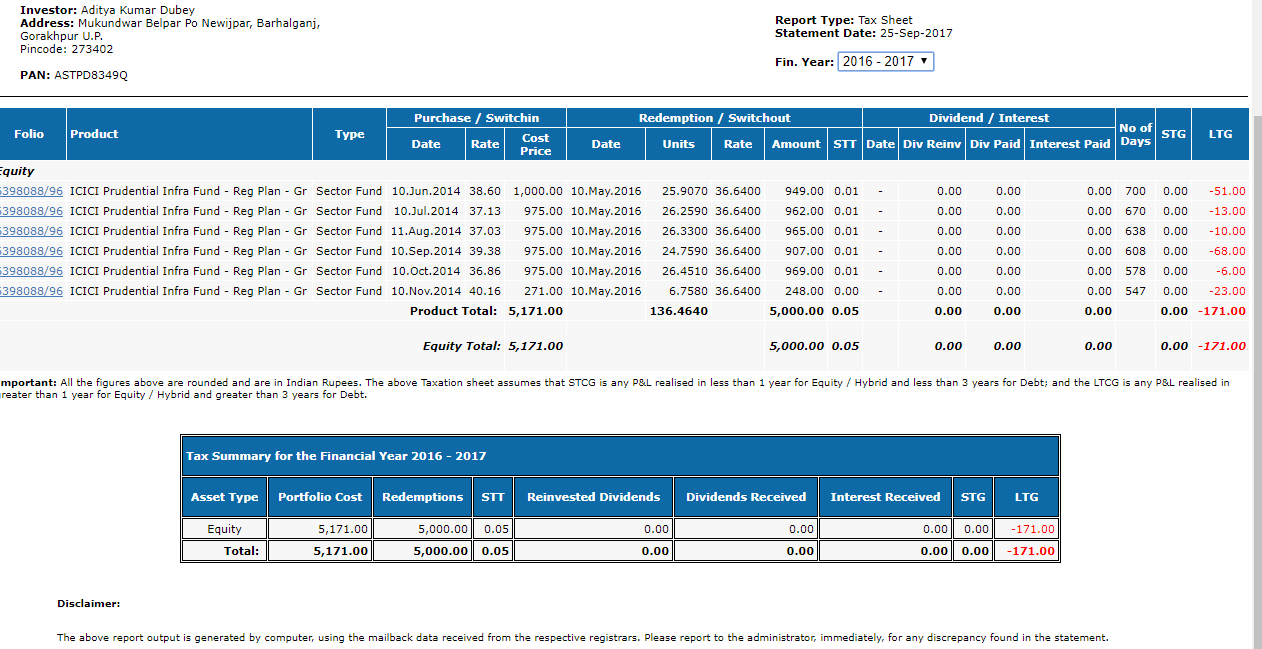Click the 949.00 redemption amount
Image resolution: width=1262 pixels, height=649 pixels.
point(805,191)
